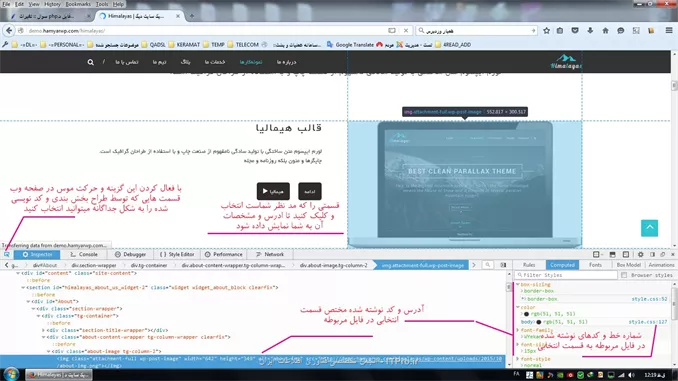Open the Box Model sidebar tab
Viewport: 678px width, 381px height.
[x=628, y=265]
